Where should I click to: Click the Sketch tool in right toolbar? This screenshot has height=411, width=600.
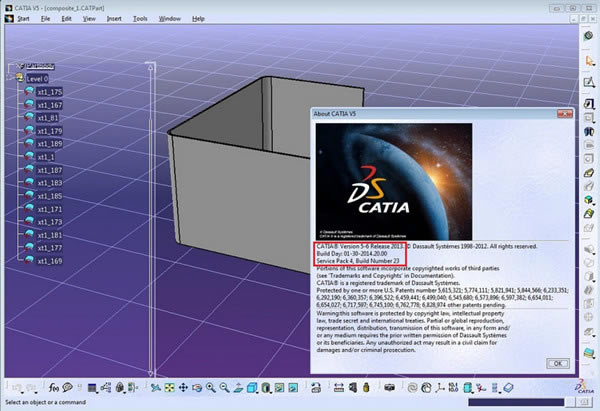(589, 82)
